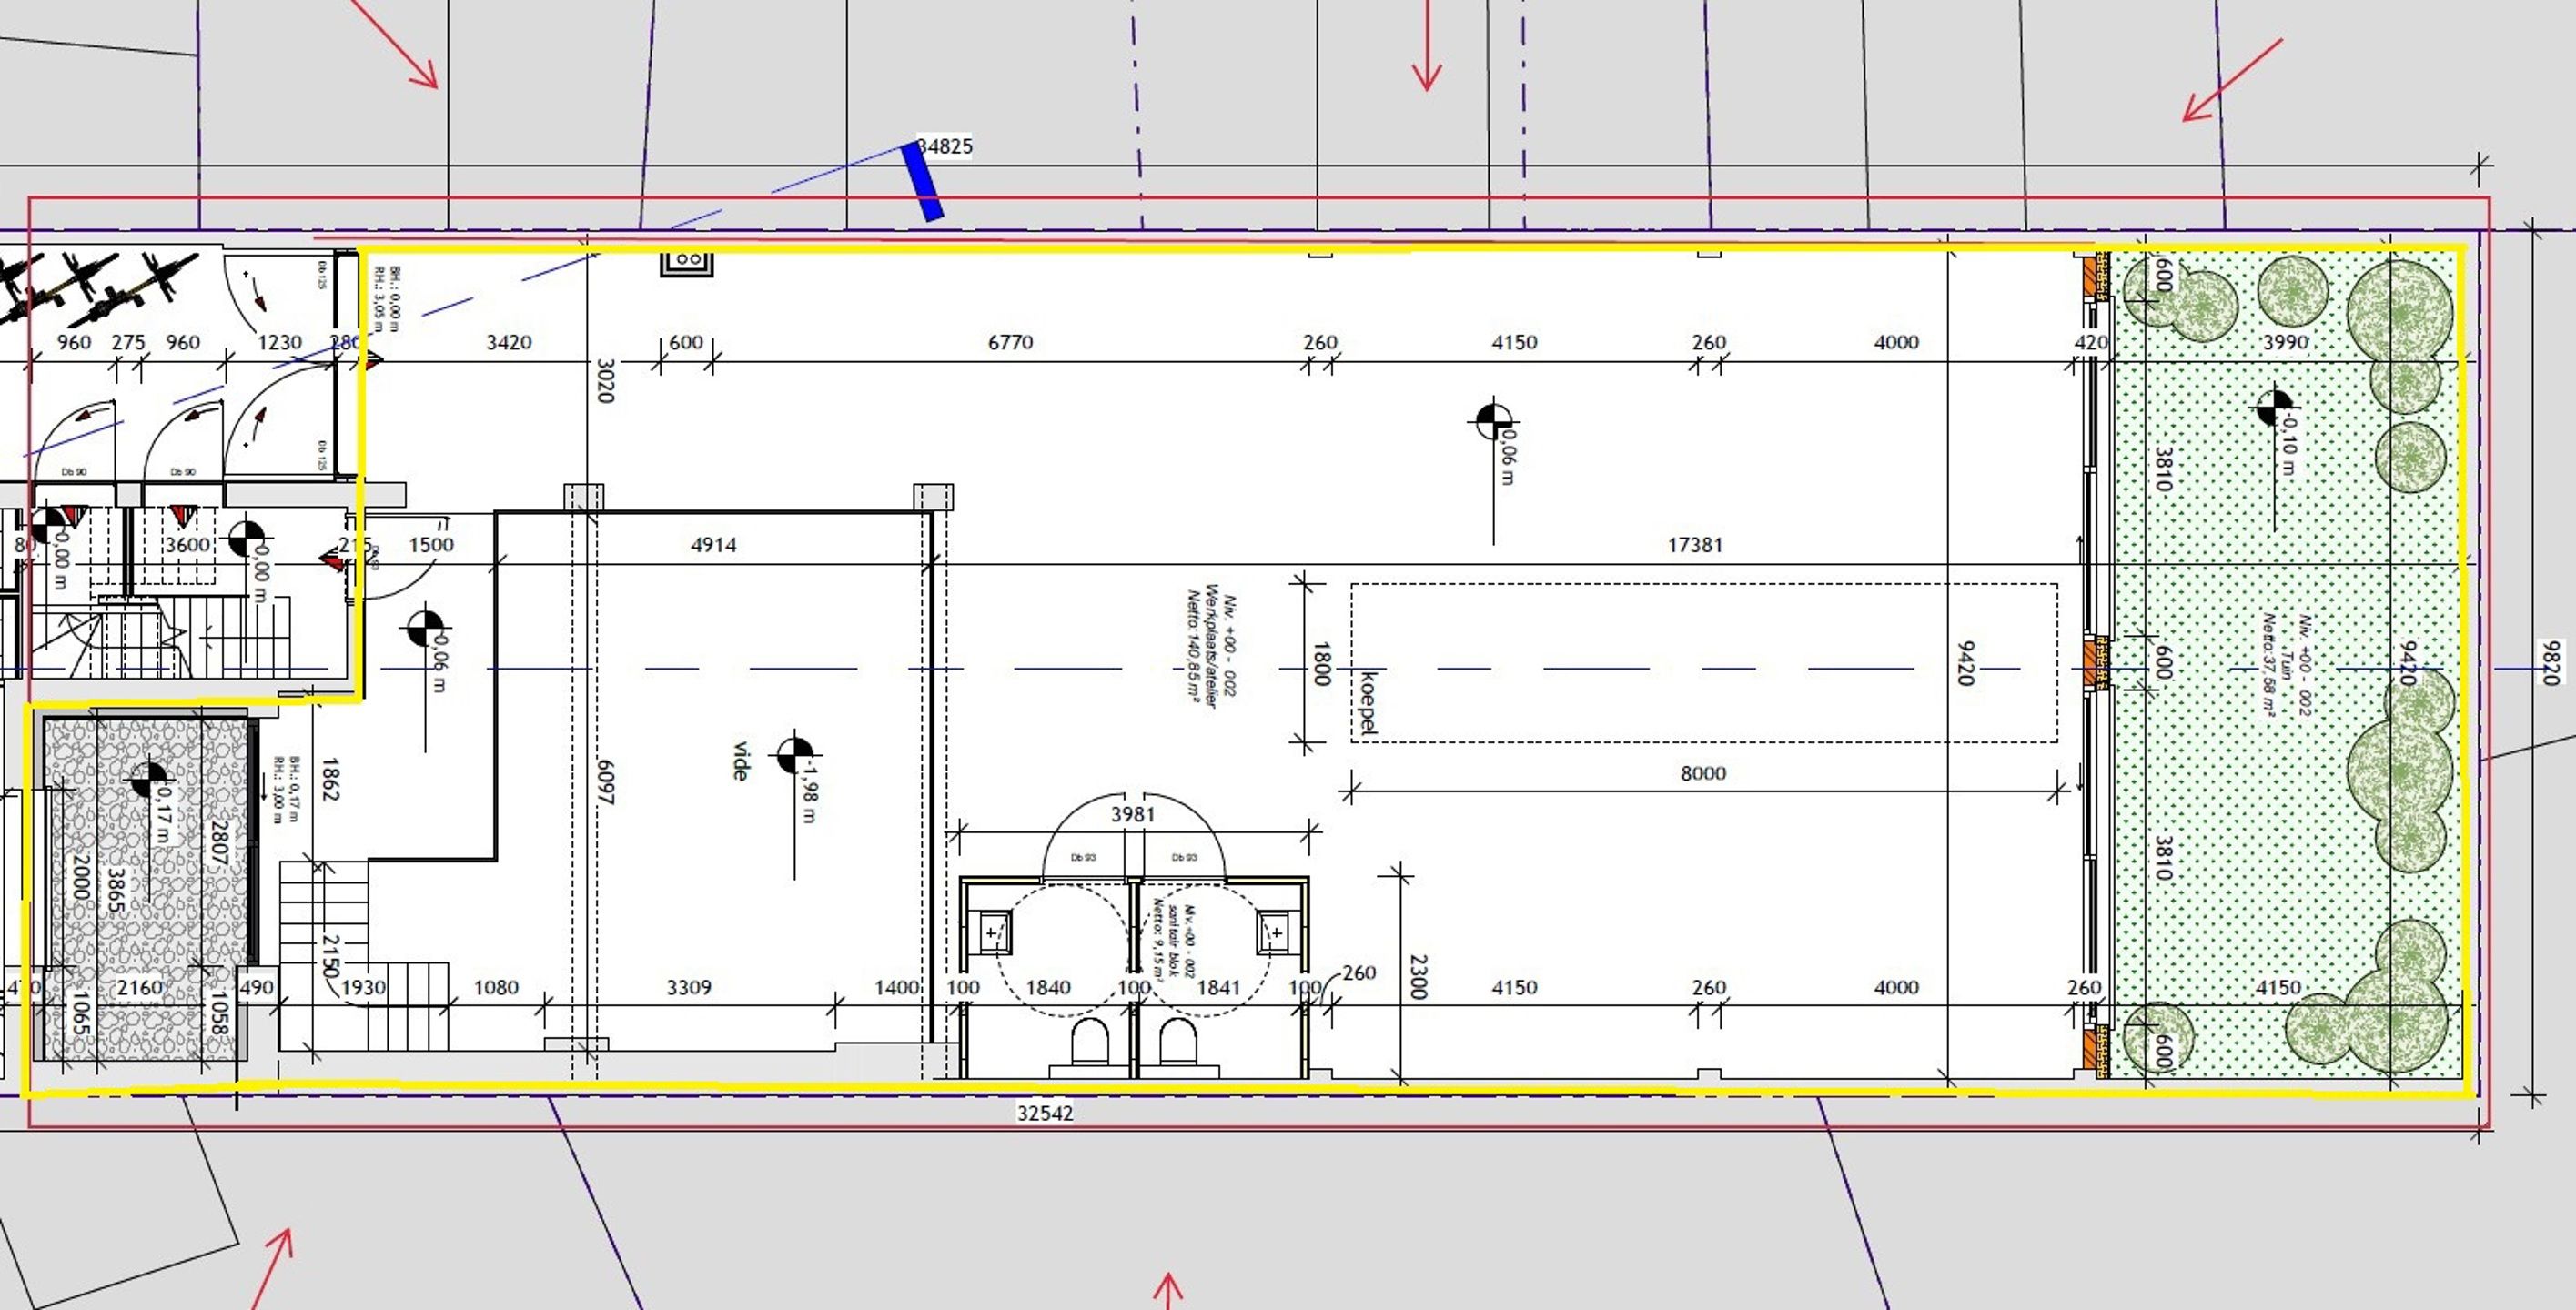Select the 3309 dimension label
Screen dimensions: 2576x1310
coord(689,988)
